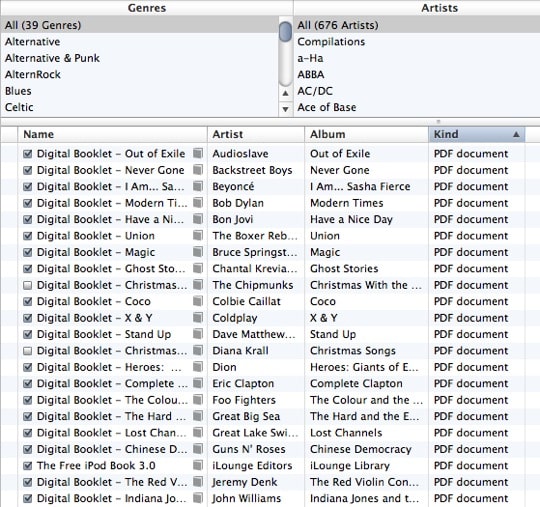540x507 pixels.
Task: Select a-Ha in the Artists list
Action: click(x=417, y=58)
